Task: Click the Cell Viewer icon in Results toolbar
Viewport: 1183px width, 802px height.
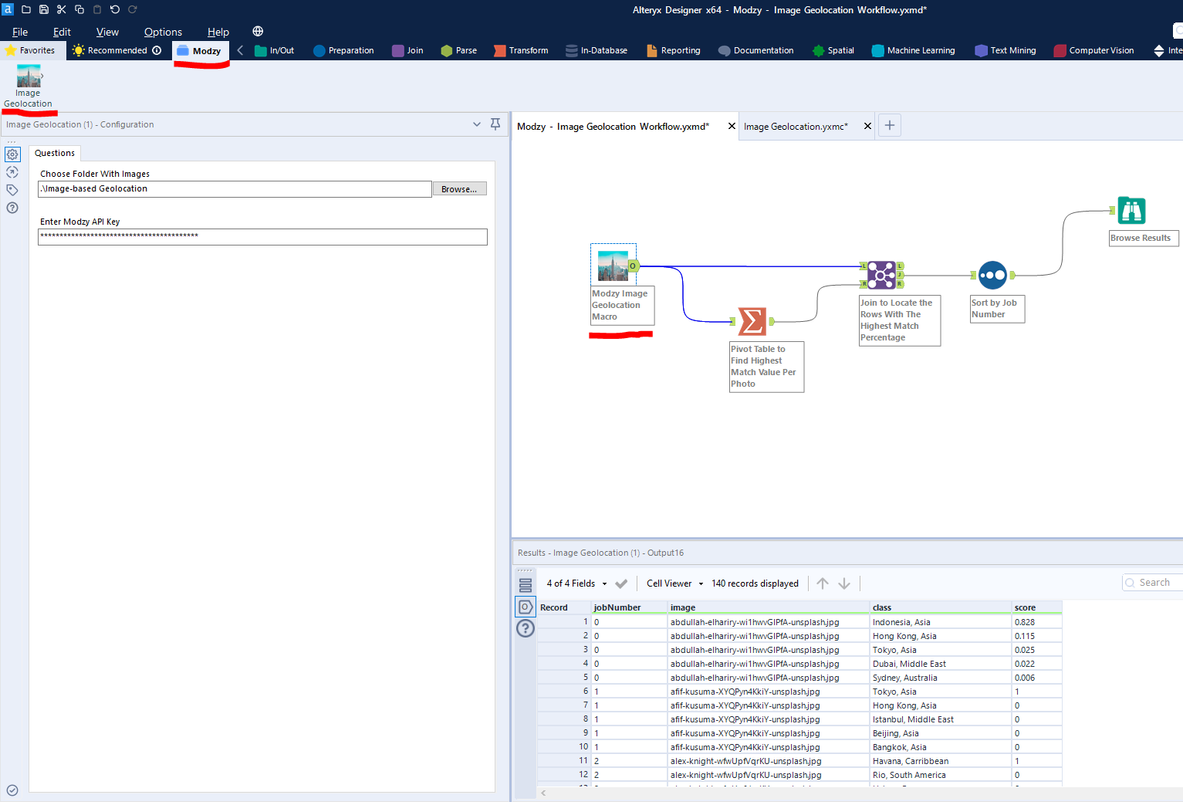Action: click(x=525, y=606)
